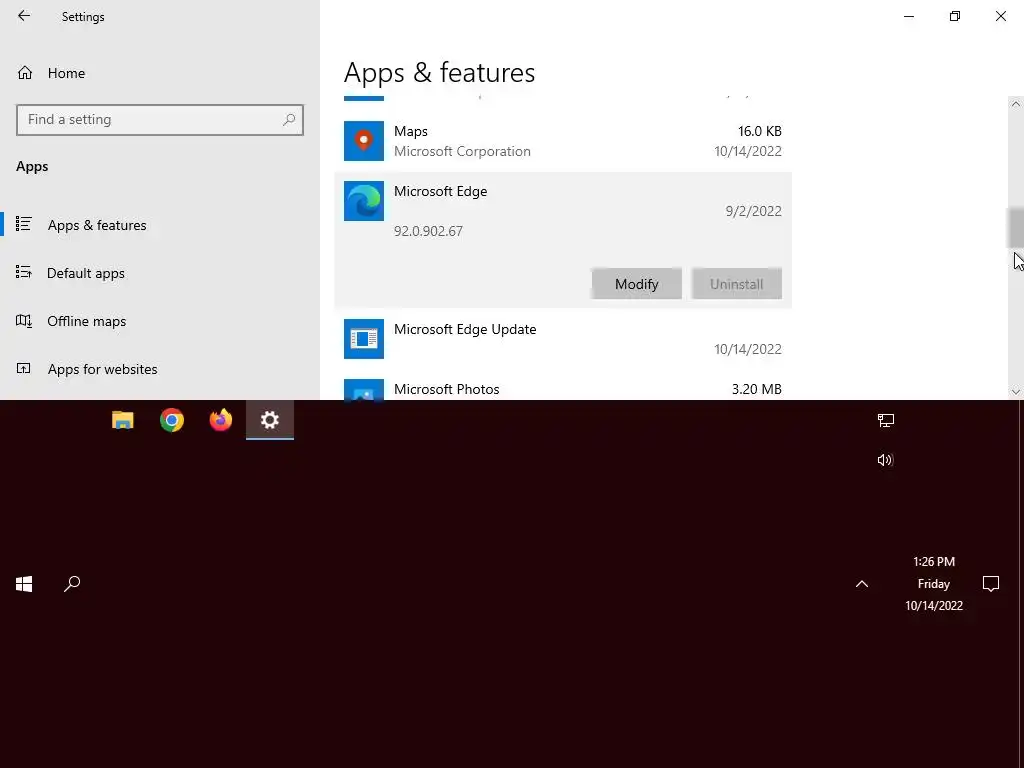Click the Microsoft Edge app icon
This screenshot has height=768, width=1024.
(364, 200)
